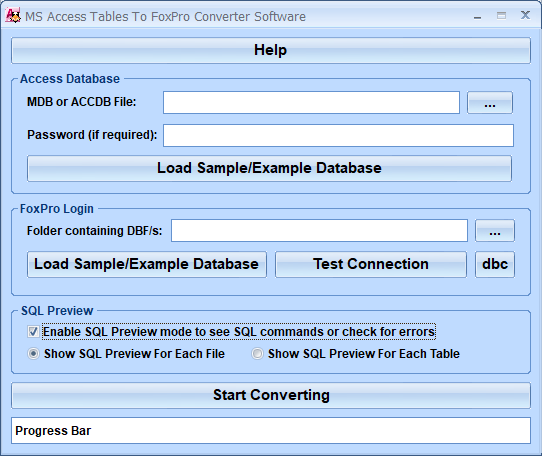The width and height of the screenshot is (542, 456).
Task: Click the MDB or ACCDB File input field
Action: tap(311, 102)
